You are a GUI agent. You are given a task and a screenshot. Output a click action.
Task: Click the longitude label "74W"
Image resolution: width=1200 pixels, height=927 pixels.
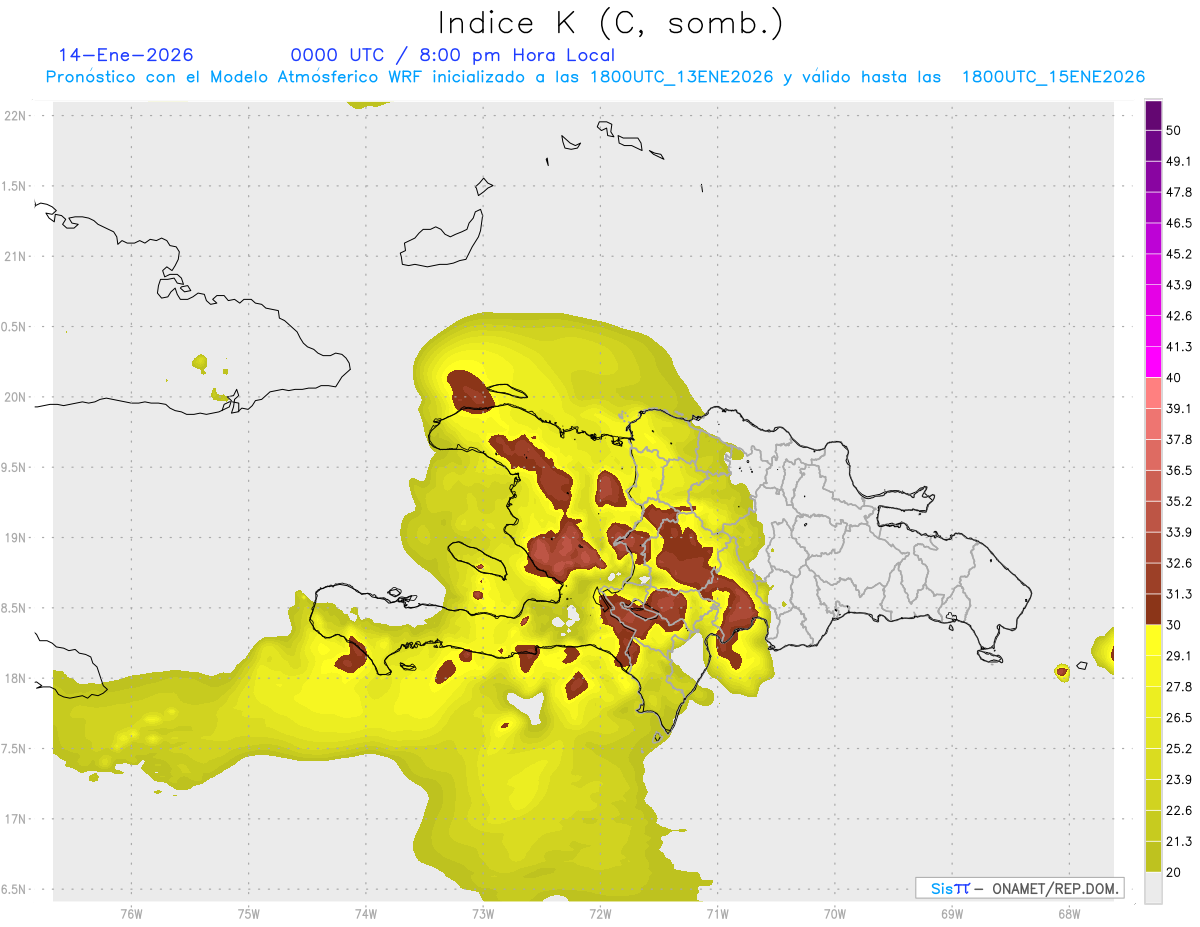tap(365, 913)
